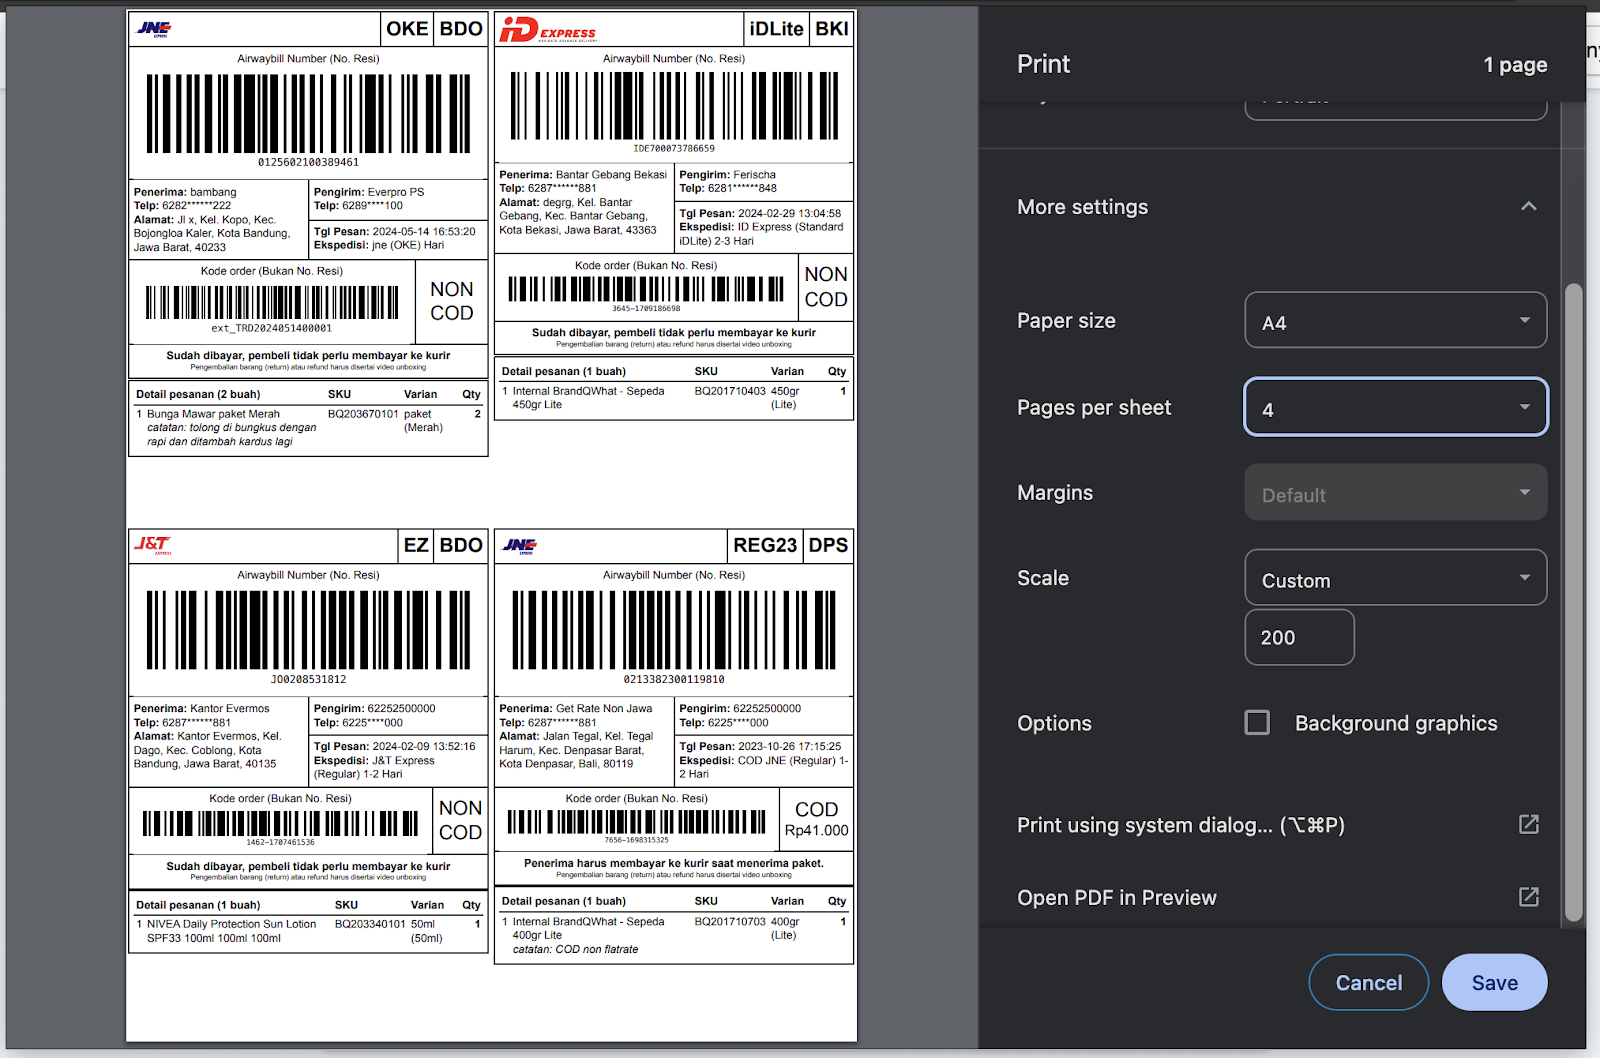This screenshot has width=1600, height=1058.
Task: Click the ID Express logo on the iDLite label
Action: 547,30
